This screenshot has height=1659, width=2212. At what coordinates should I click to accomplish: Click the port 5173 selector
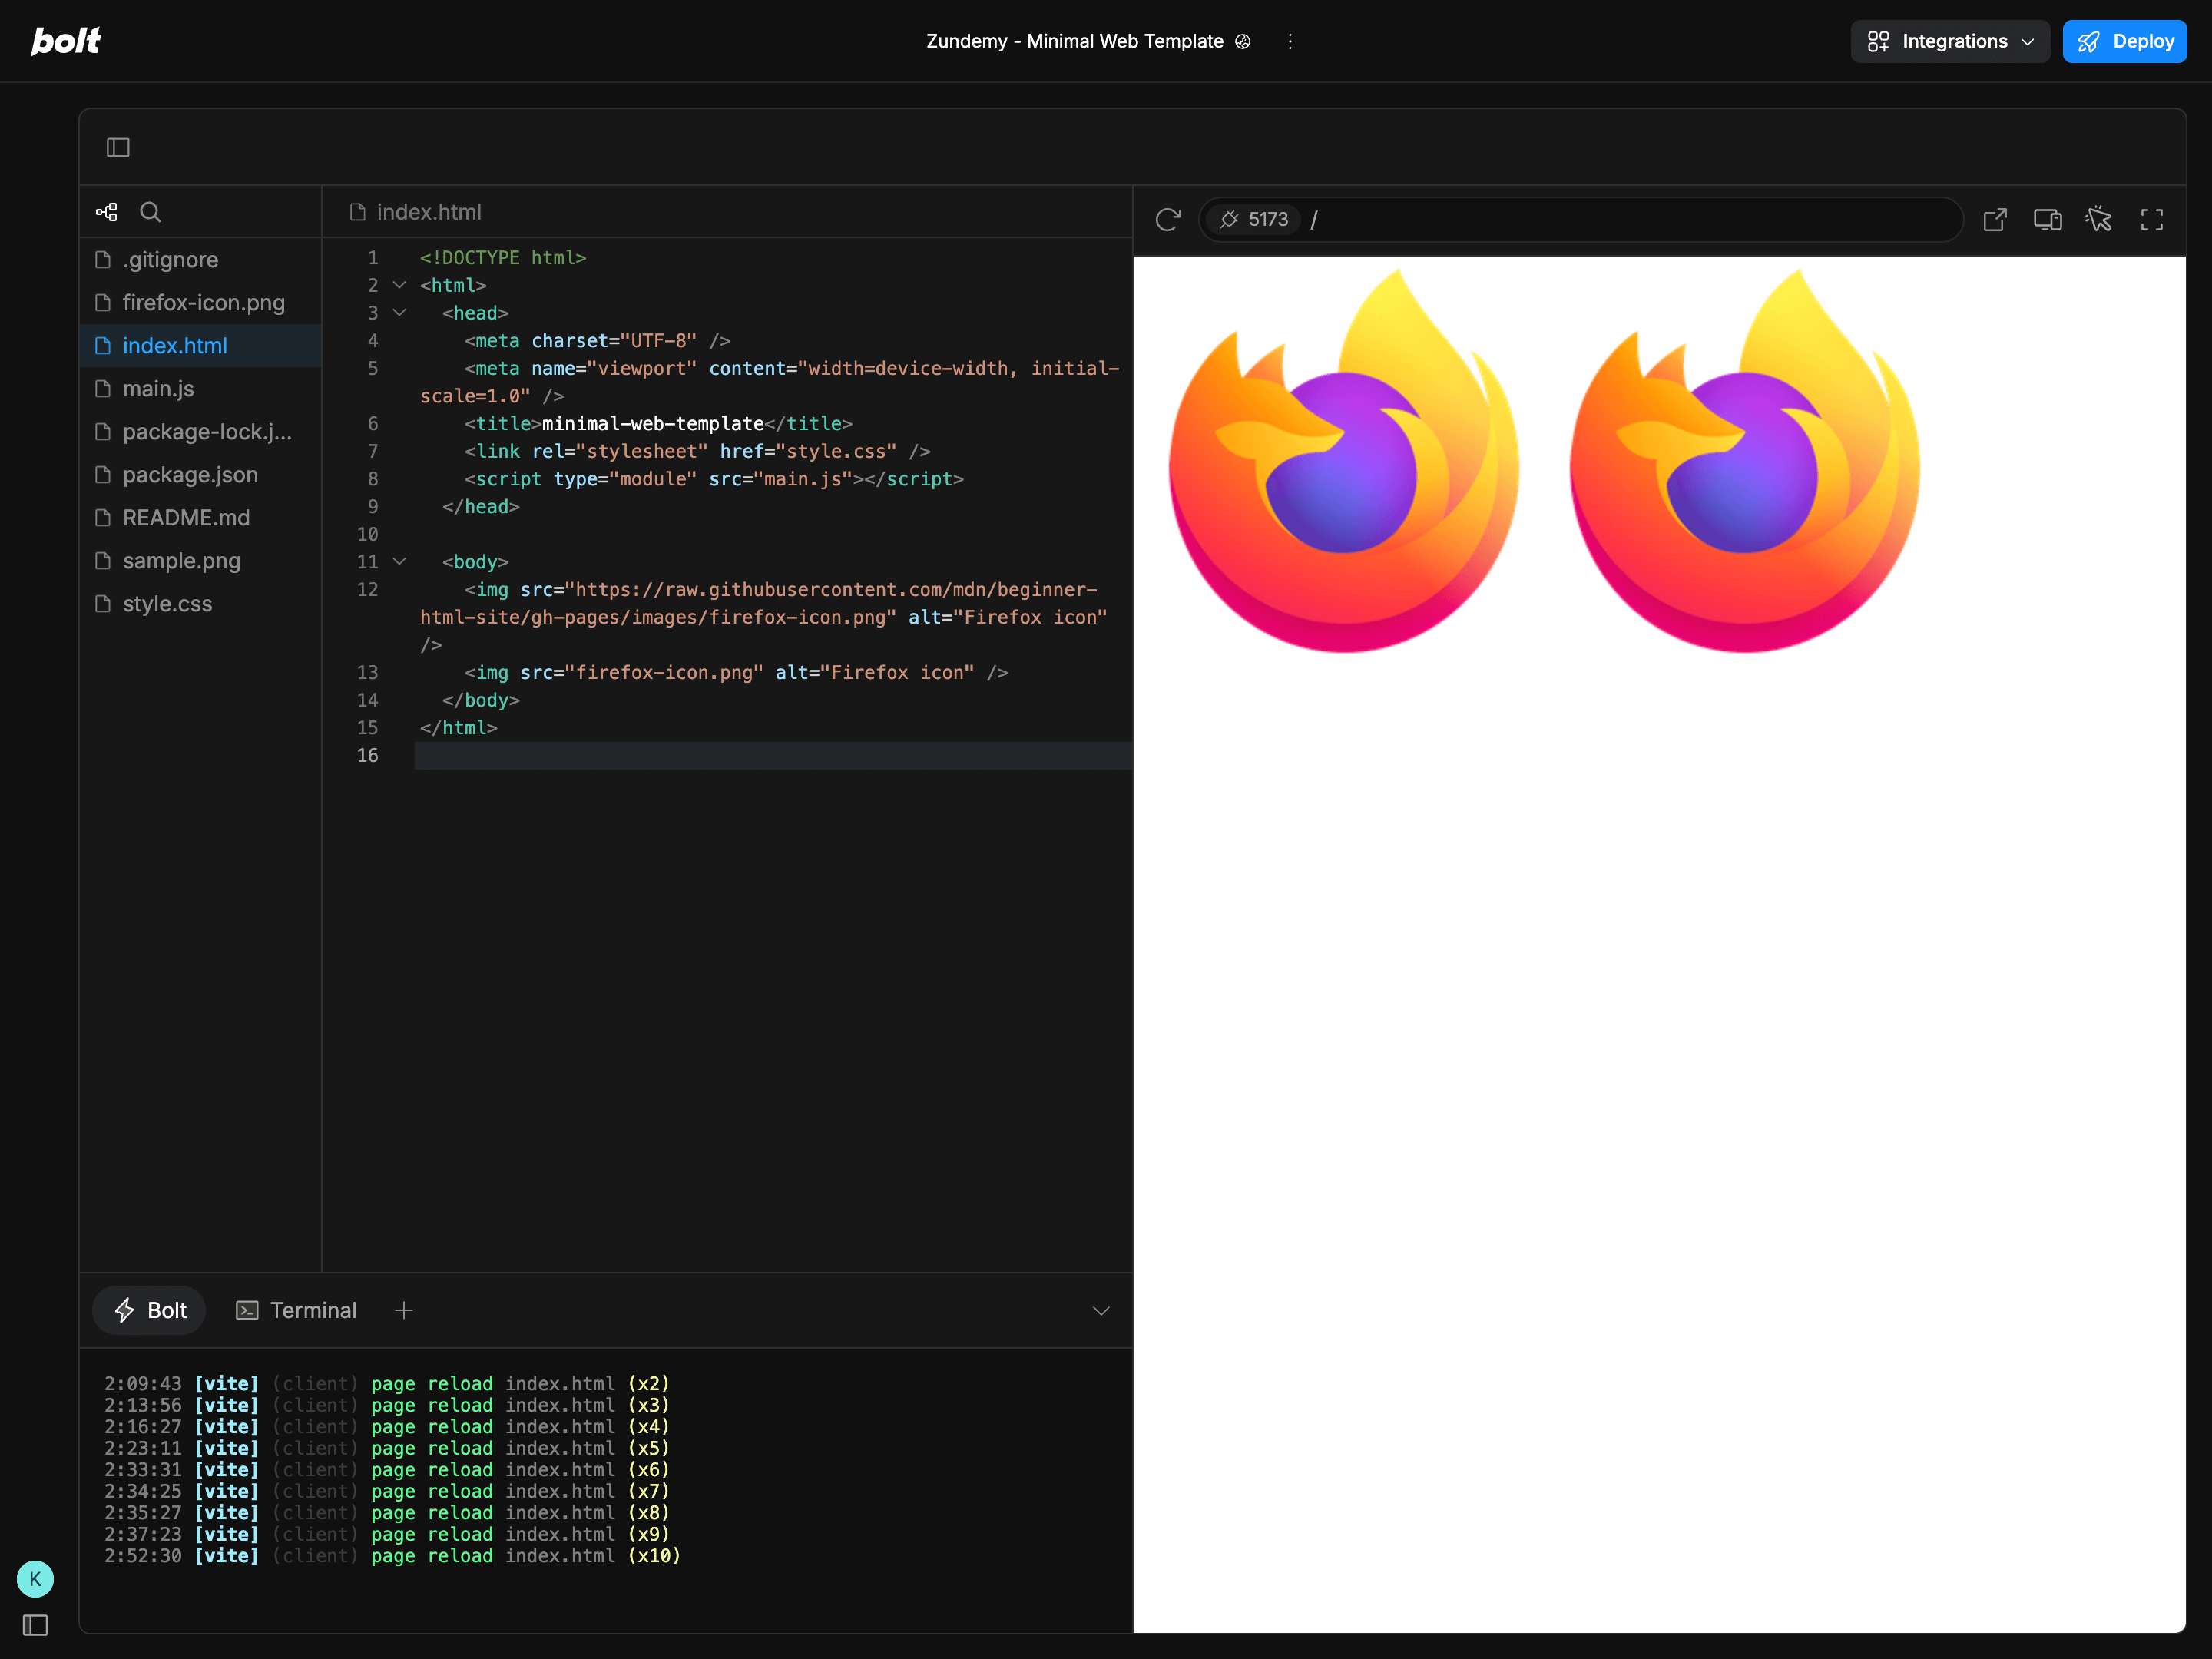tap(1254, 220)
